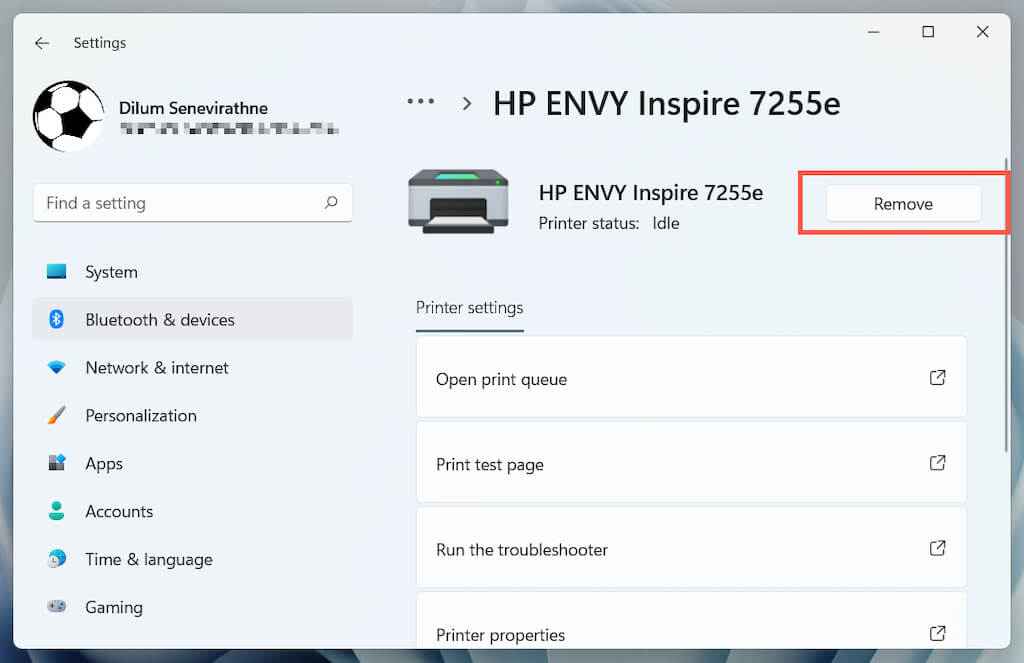Image resolution: width=1024 pixels, height=663 pixels.
Task: Click the magnifier search icon
Action: [331, 202]
